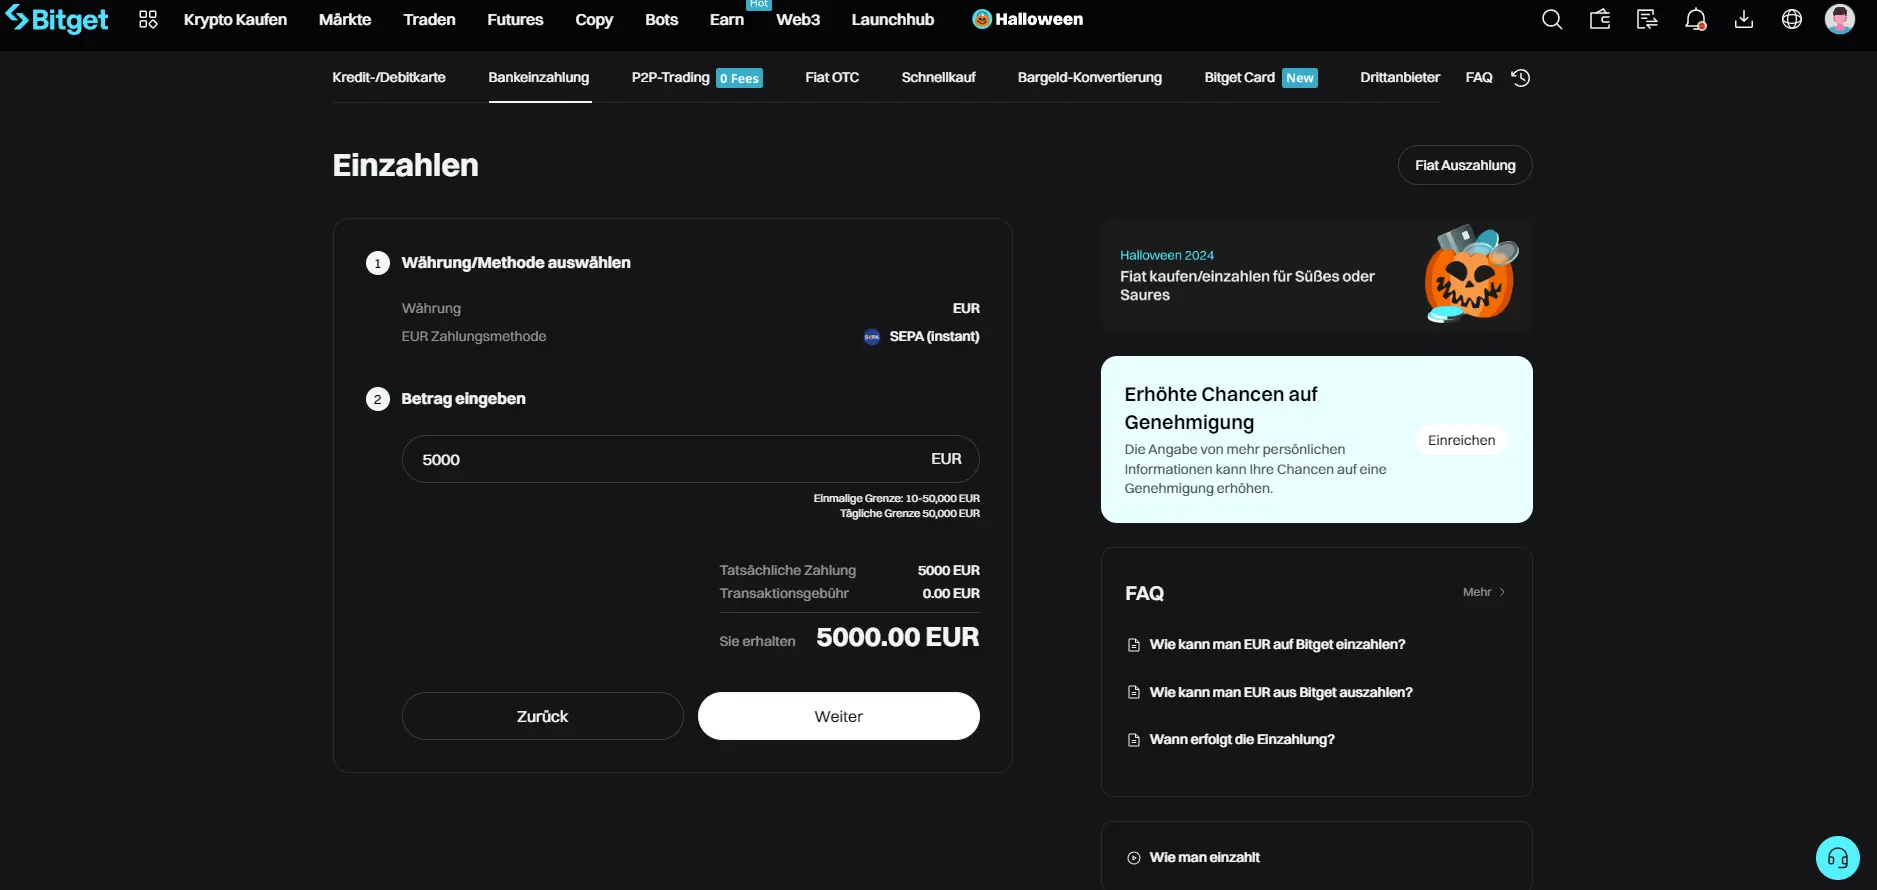
Task: Click the Flat Auszahlung button
Action: point(1465,165)
